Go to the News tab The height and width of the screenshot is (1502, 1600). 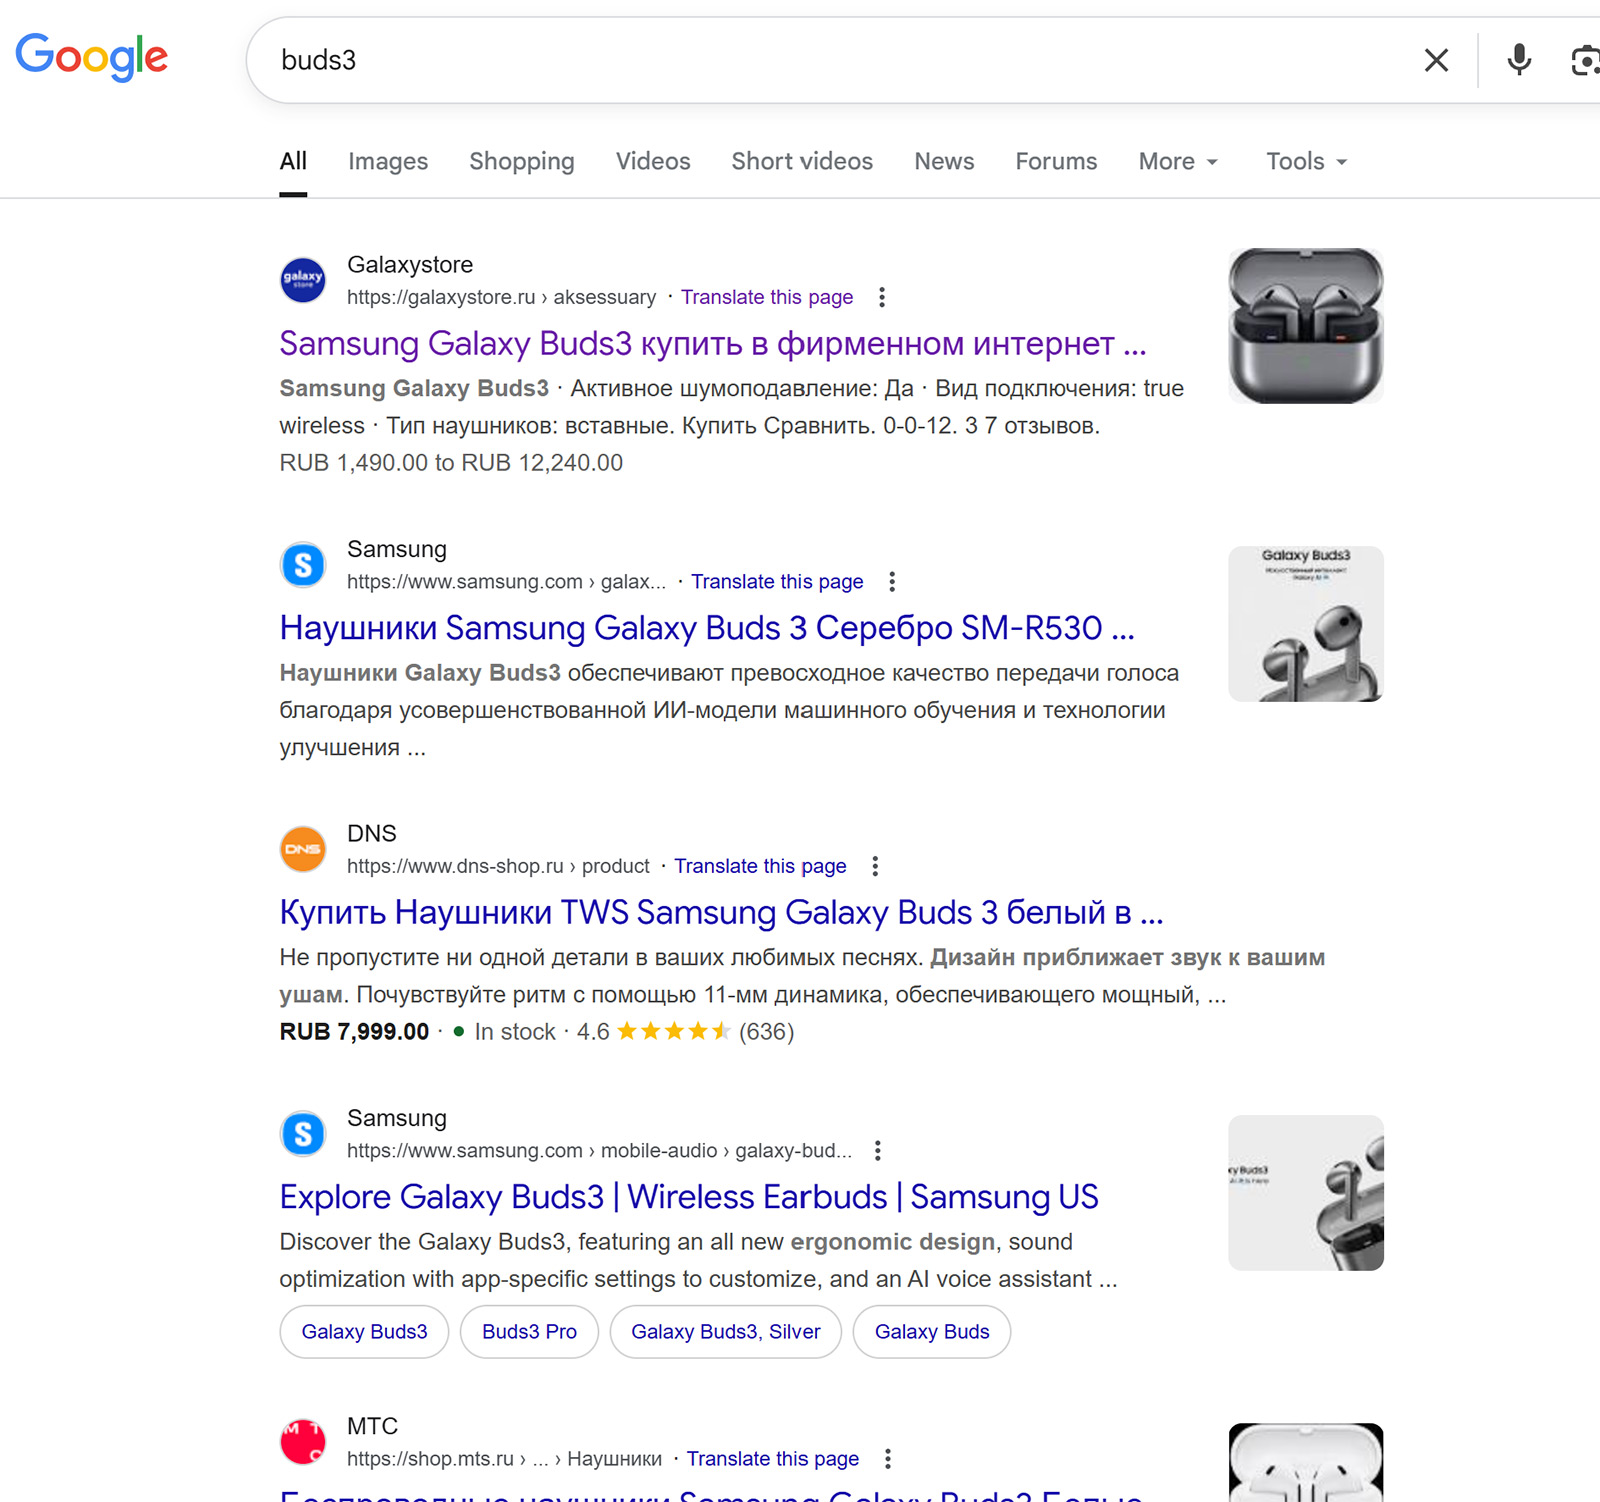click(944, 162)
